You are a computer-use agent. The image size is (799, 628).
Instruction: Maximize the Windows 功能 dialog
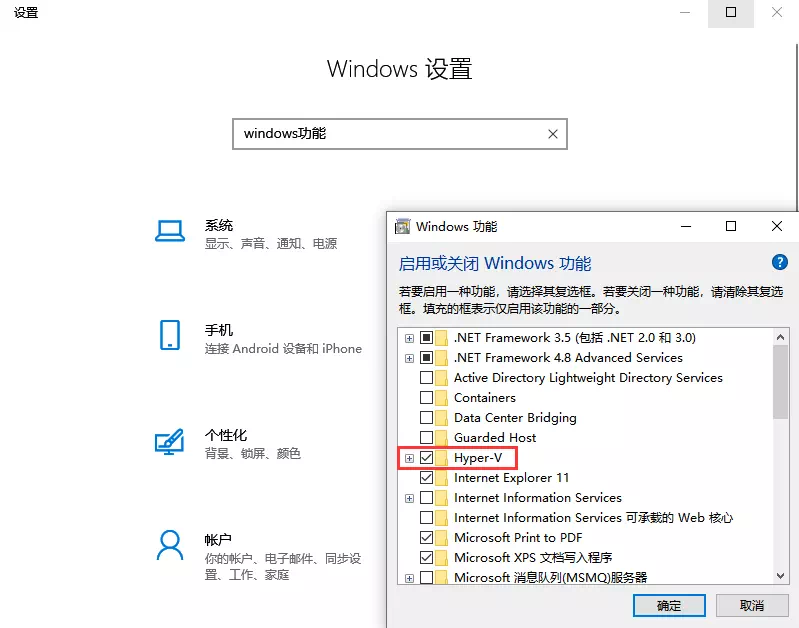tap(731, 226)
